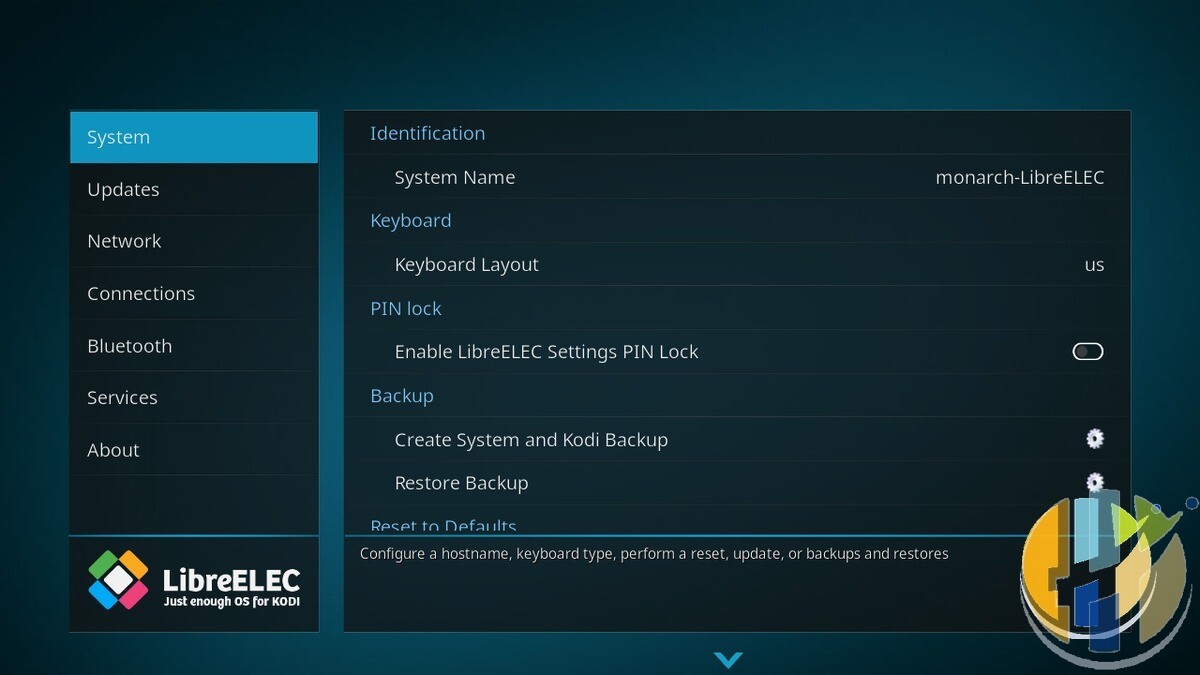This screenshot has height=675, width=1200.
Task: Open the Bluetooth settings category
Action: 194,346
